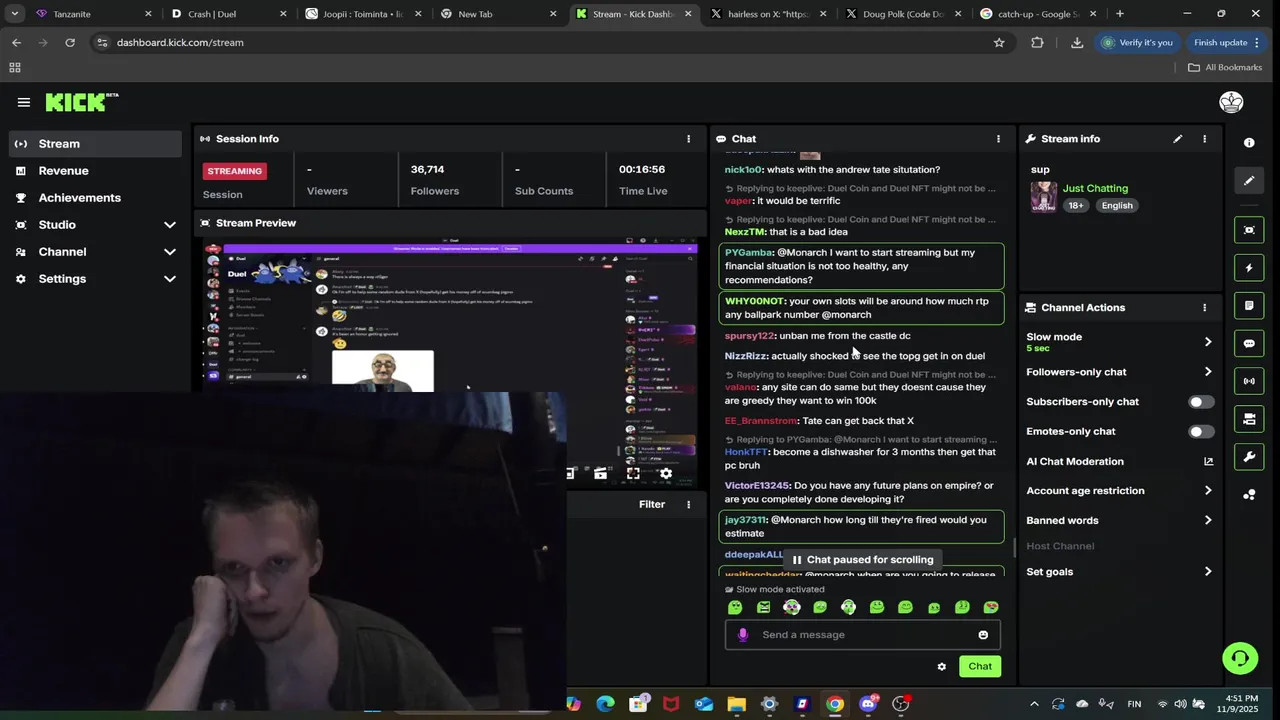Toggle Subscribers-only chat switch
The image size is (1280, 720).
coord(1201,402)
